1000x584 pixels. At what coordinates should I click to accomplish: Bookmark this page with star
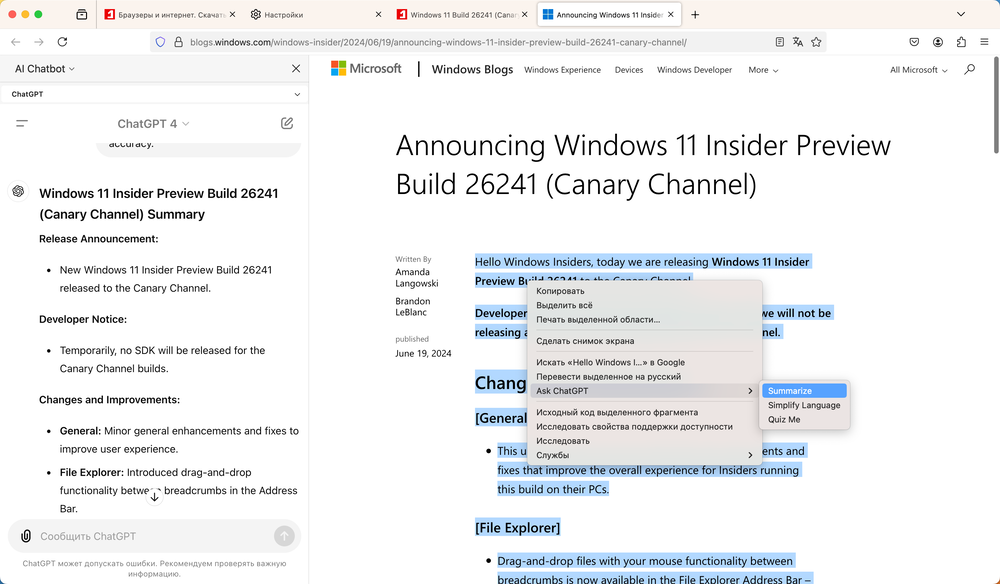(x=816, y=42)
